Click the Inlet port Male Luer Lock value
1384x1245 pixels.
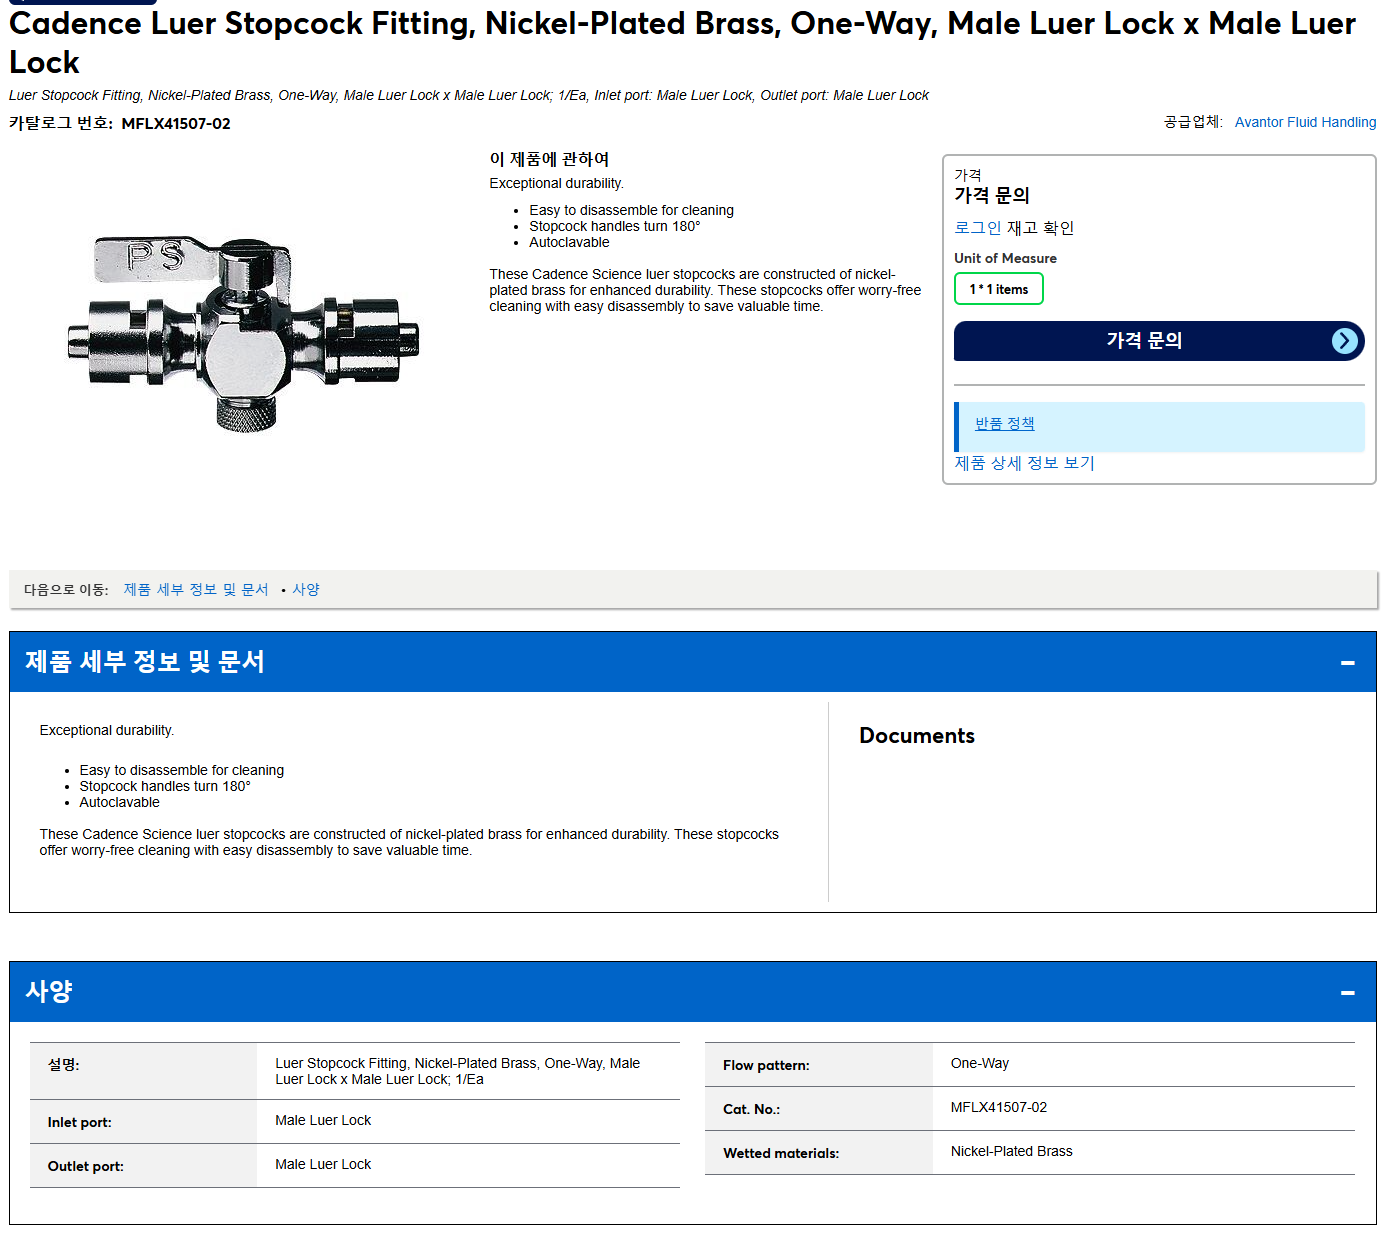(x=323, y=1121)
